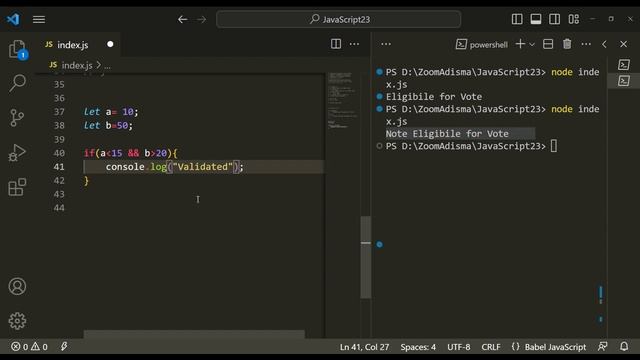Select the first terminal in tabs list

click(624, 64)
